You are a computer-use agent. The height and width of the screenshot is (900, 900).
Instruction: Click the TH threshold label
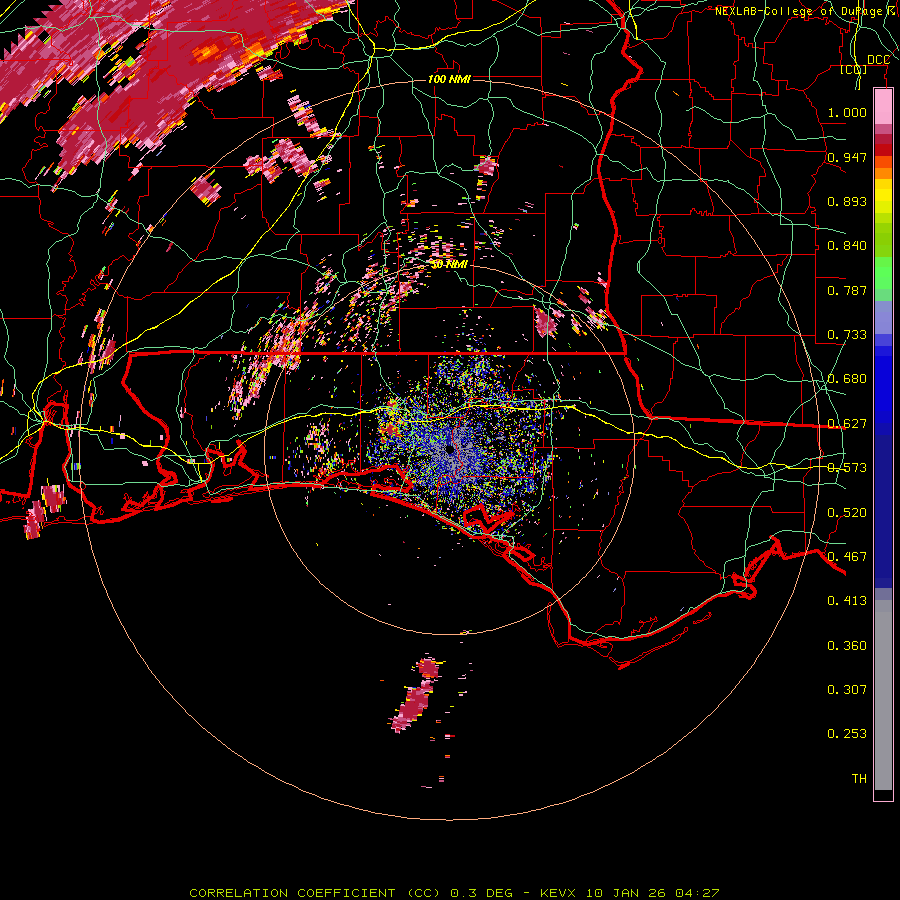click(x=859, y=779)
